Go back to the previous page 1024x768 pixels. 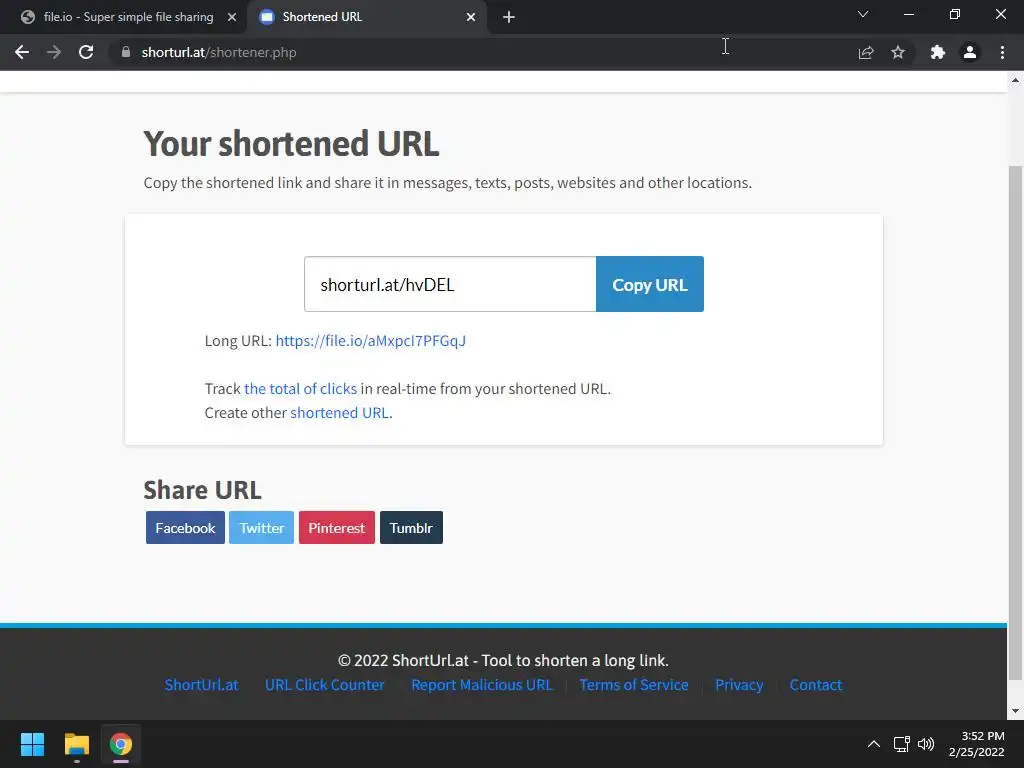pos(22,52)
